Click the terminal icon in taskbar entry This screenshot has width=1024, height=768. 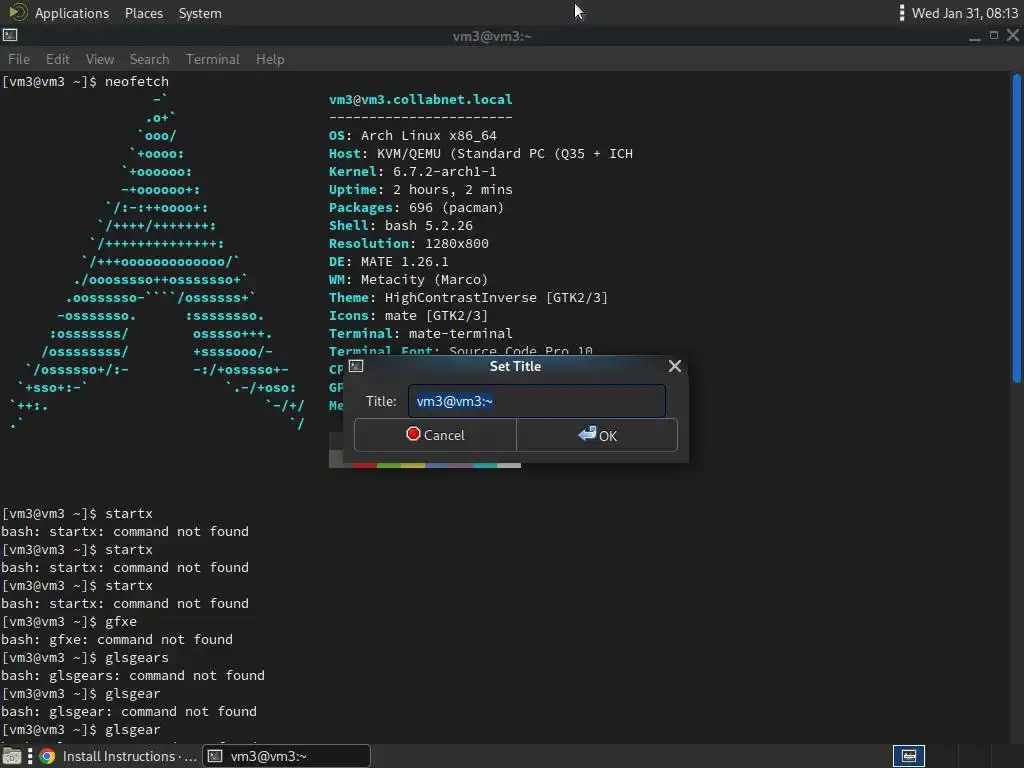tap(215, 756)
